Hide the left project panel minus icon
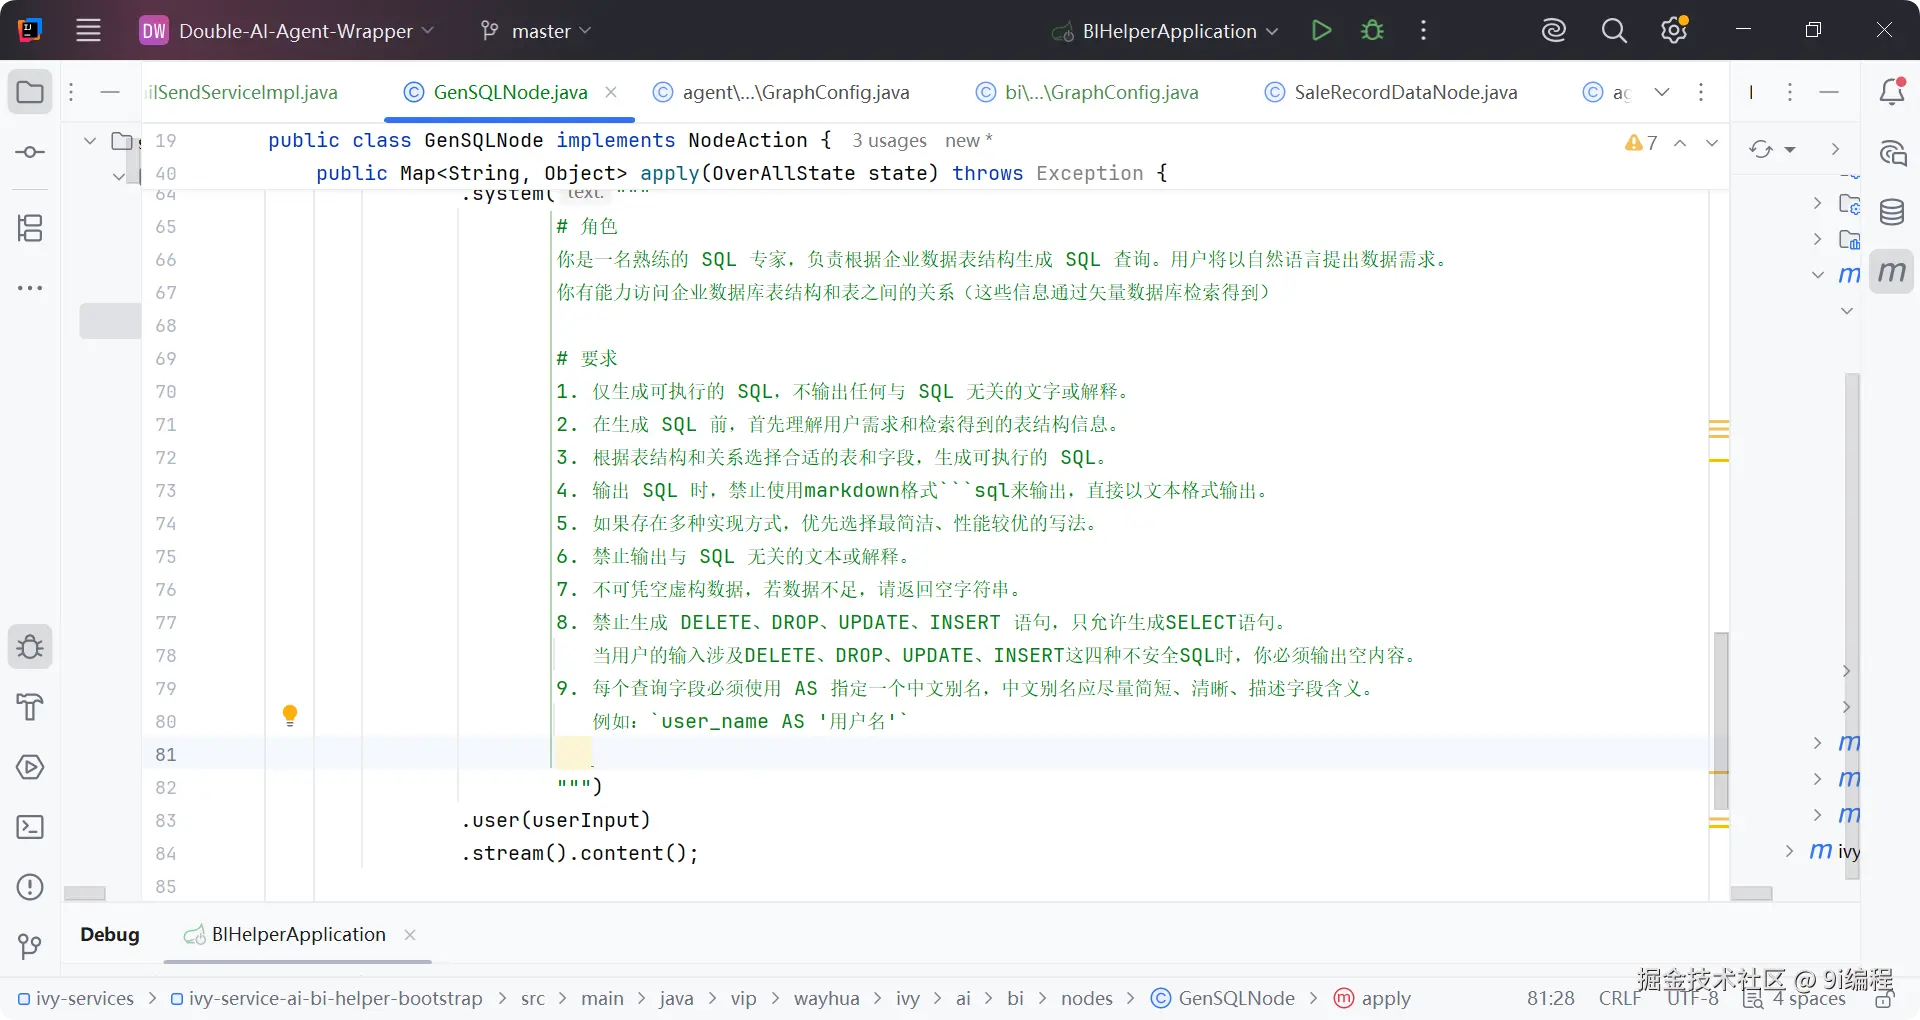1920x1020 pixels. tap(110, 92)
